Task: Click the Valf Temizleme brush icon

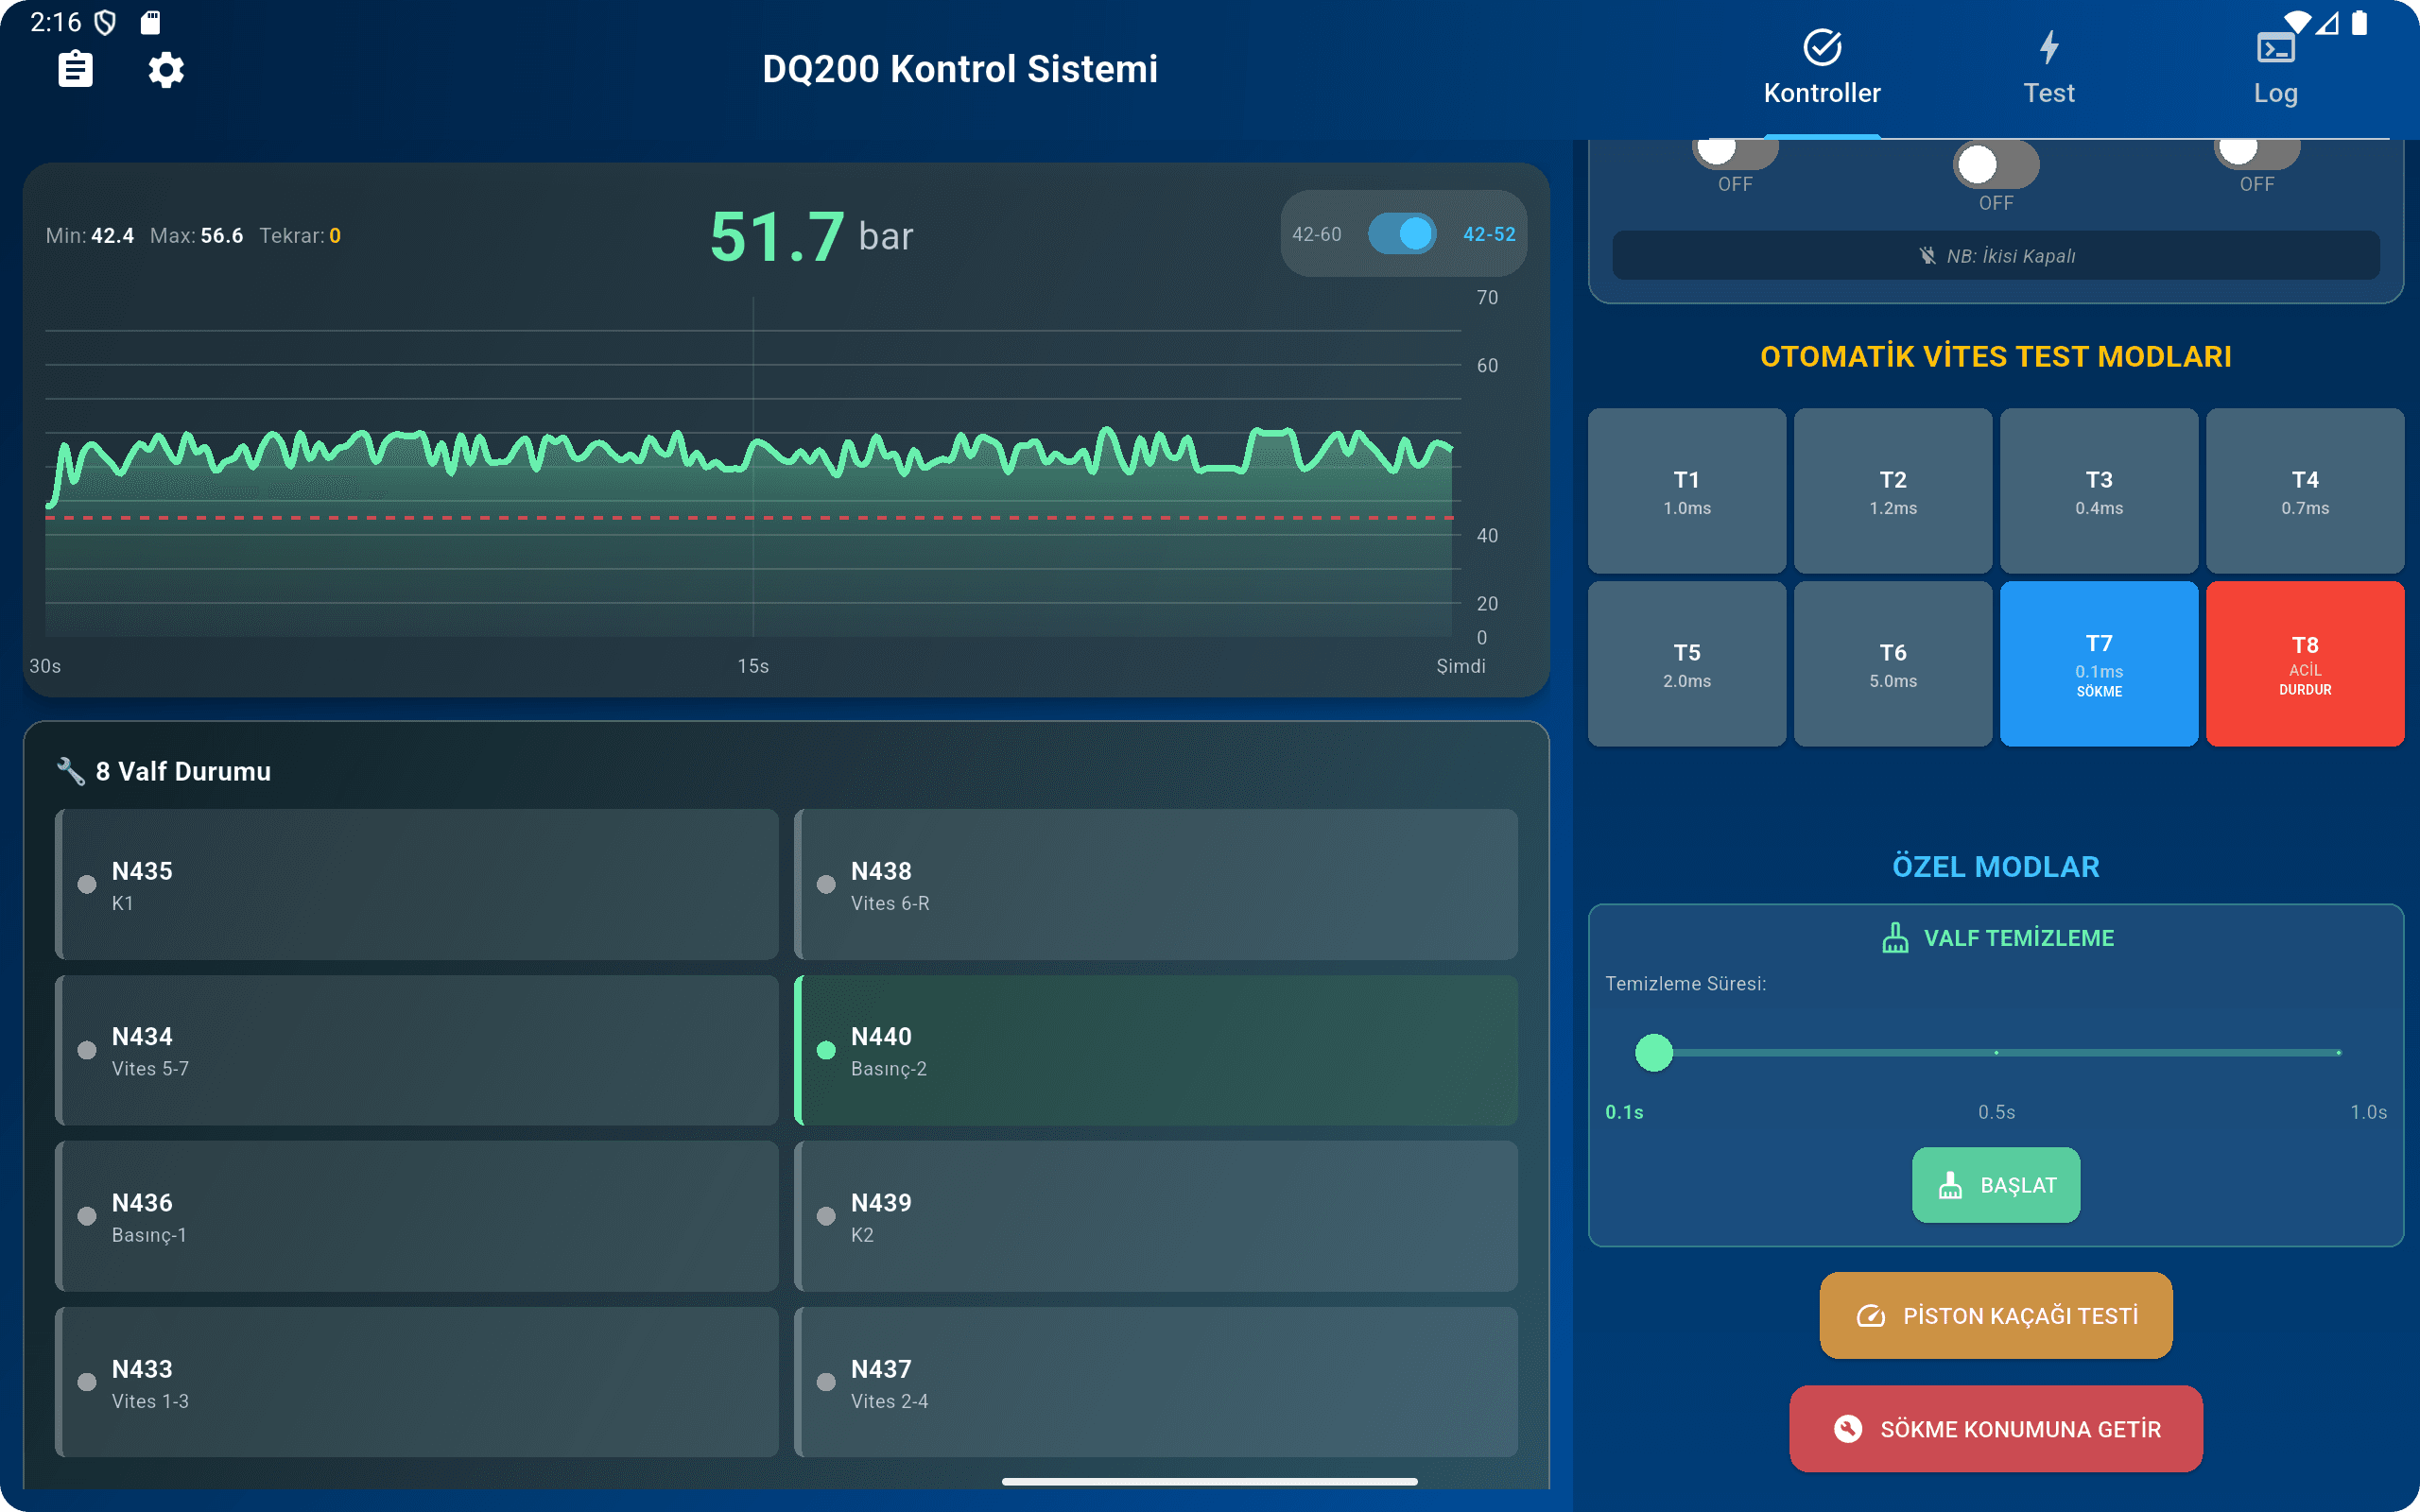Action: click(x=1895, y=938)
